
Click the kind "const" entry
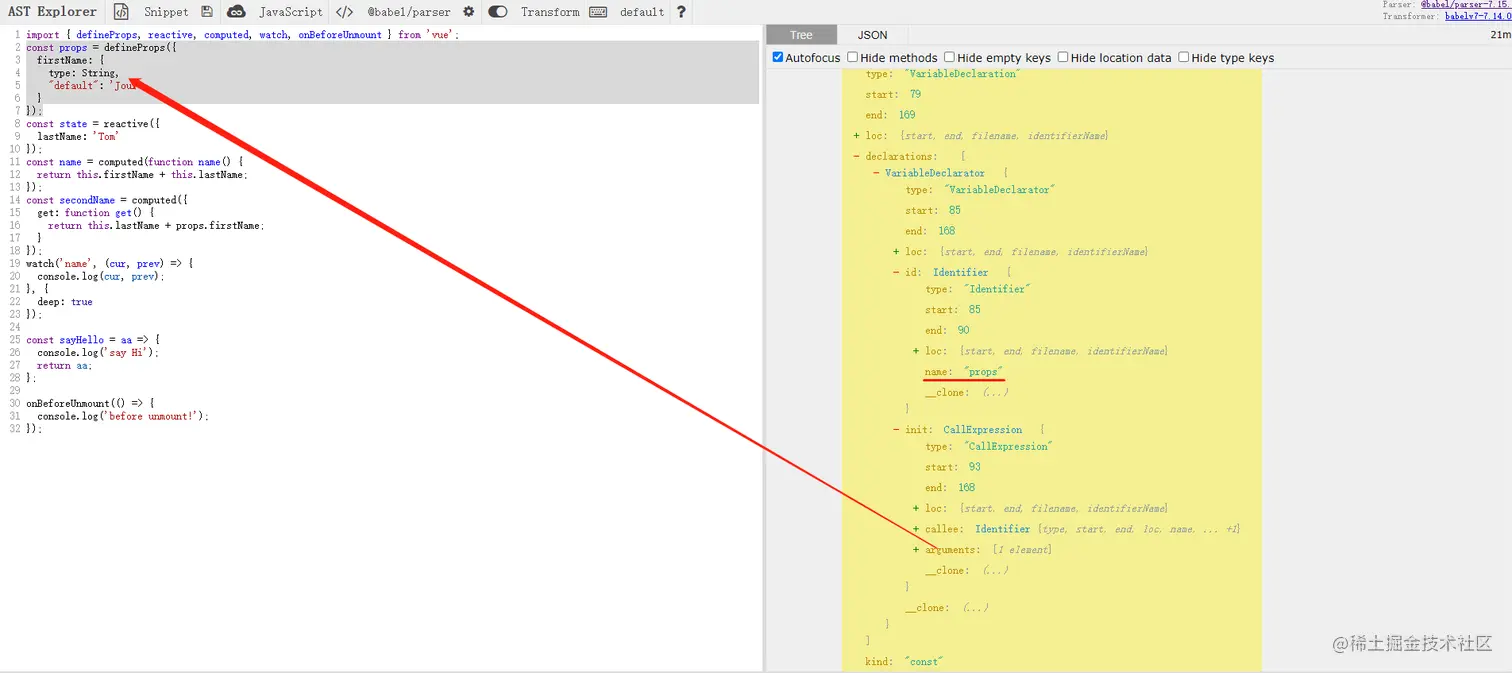(904, 662)
